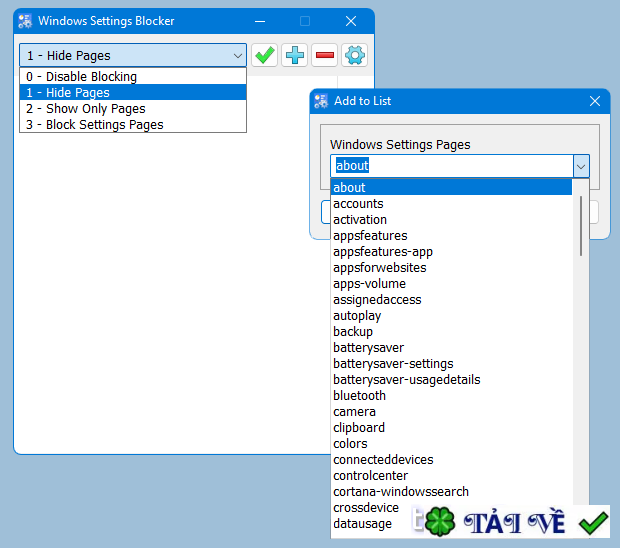Apply settings with the green checkmark icon
This screenshot has width=620, height=548.
(265, 55)
